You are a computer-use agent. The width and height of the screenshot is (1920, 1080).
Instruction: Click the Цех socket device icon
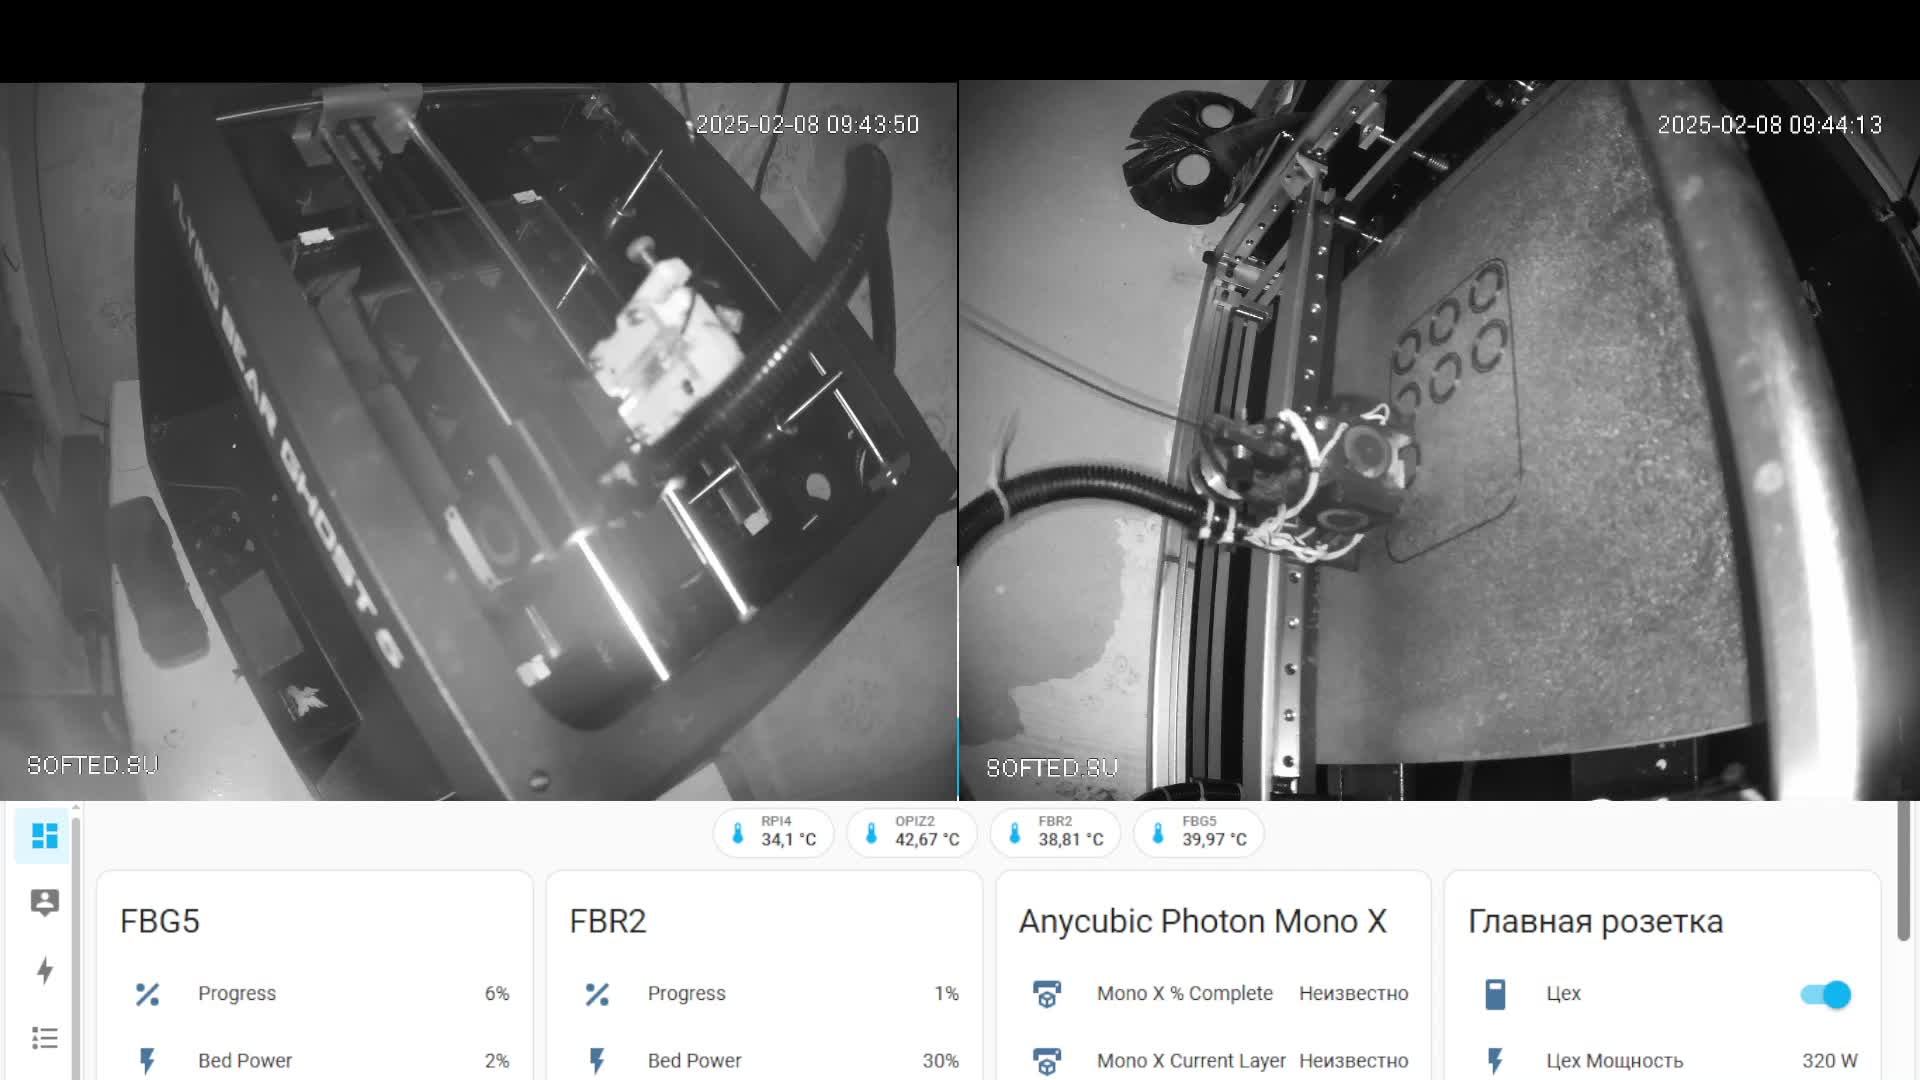1495,994
